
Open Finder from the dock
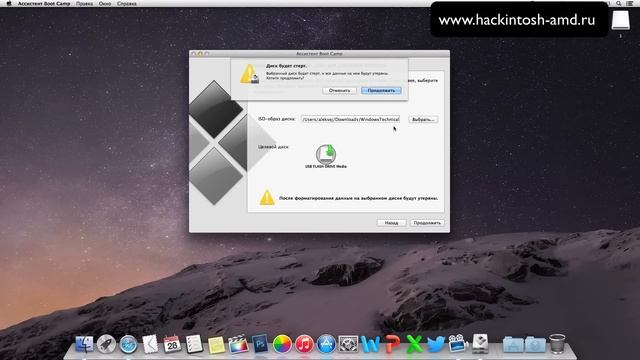(x=84, y=344)
